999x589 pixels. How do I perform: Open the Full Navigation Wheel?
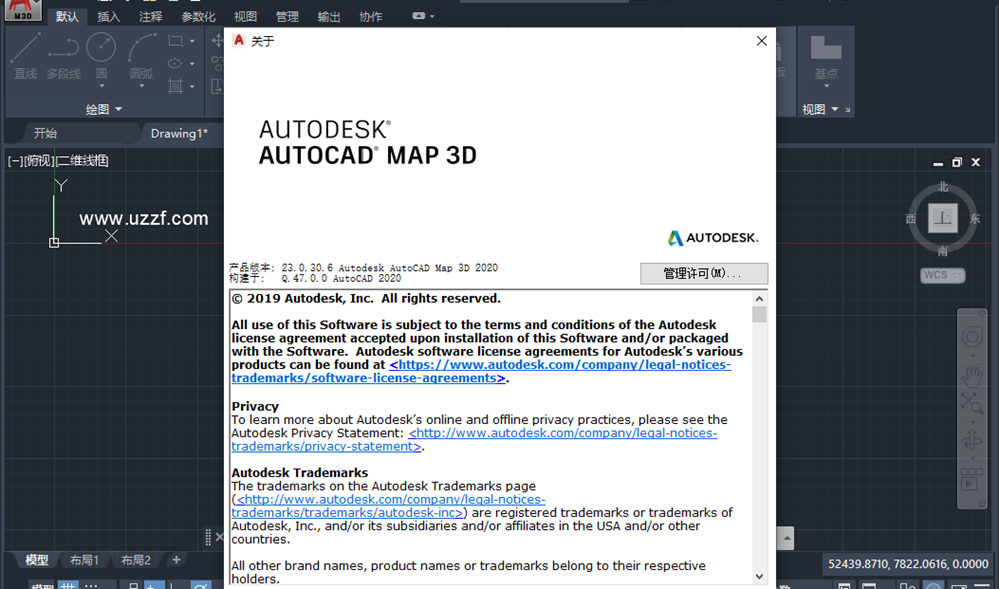pos(972,337)
